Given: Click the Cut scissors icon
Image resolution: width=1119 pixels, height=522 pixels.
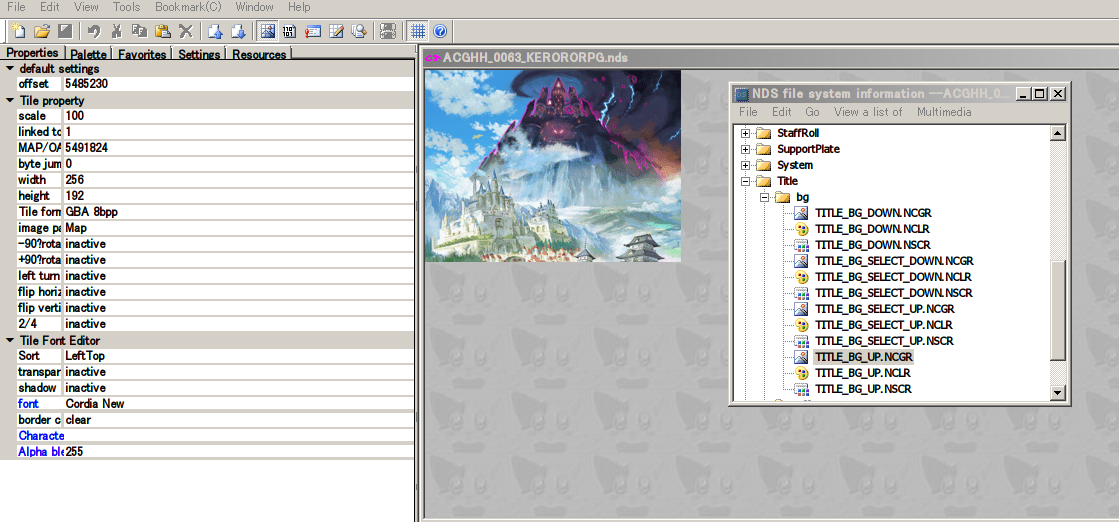Looking at the screenshot, I should point(117,31).
